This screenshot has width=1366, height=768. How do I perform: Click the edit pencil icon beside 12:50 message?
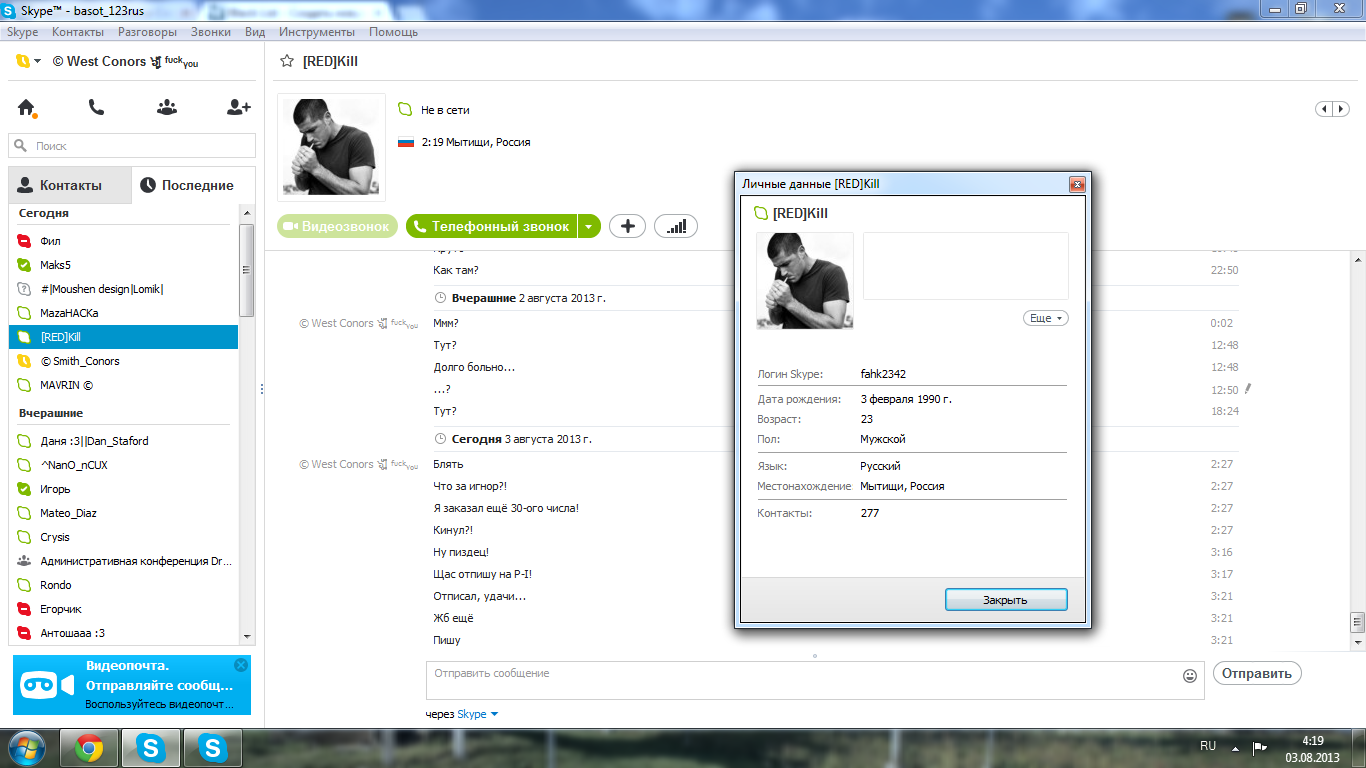1248,389
